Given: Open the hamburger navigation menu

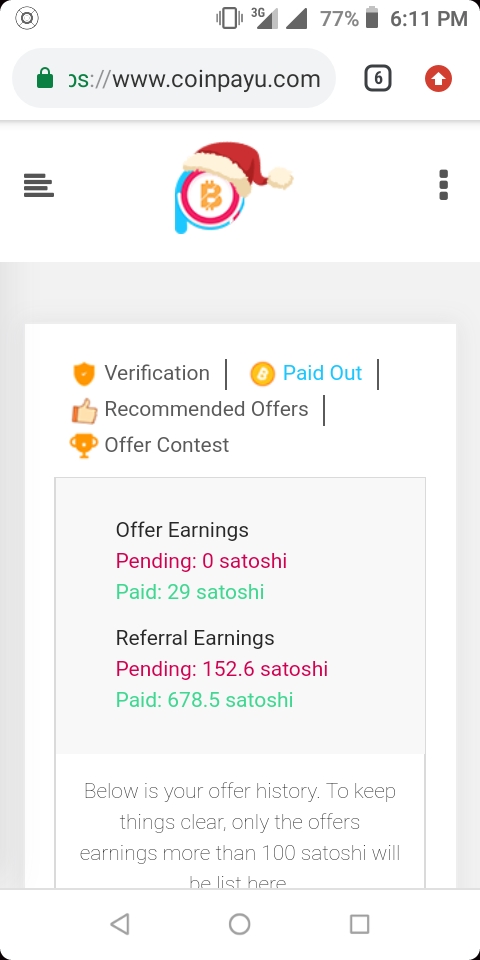Looking at the screenshot, I should [39, 186].
